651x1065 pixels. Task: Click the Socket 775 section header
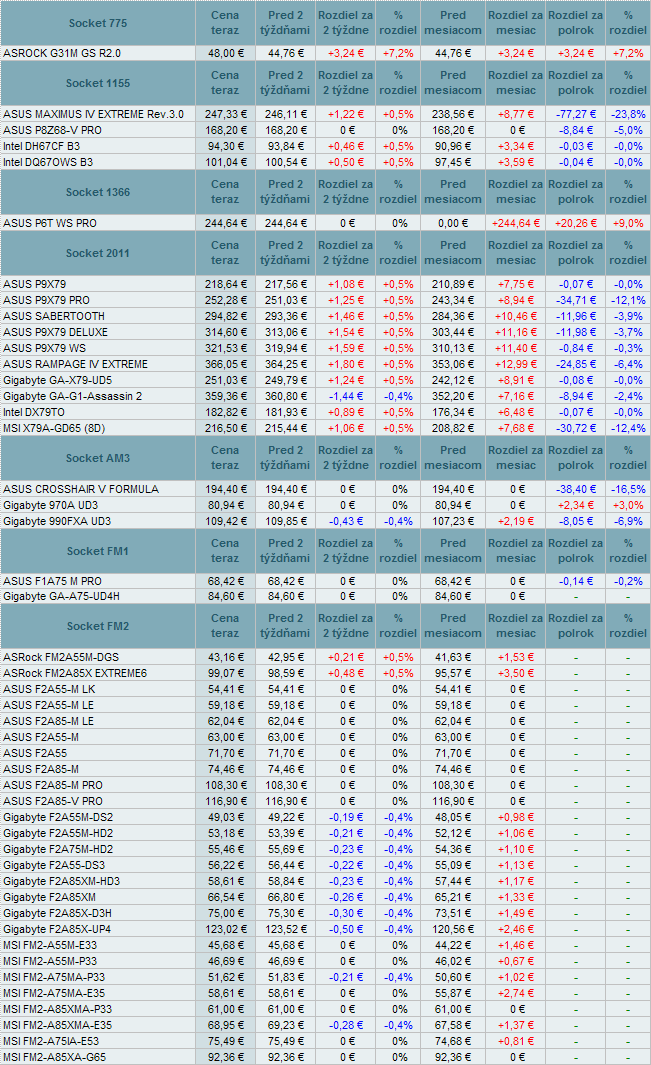[x=98, y=23]
